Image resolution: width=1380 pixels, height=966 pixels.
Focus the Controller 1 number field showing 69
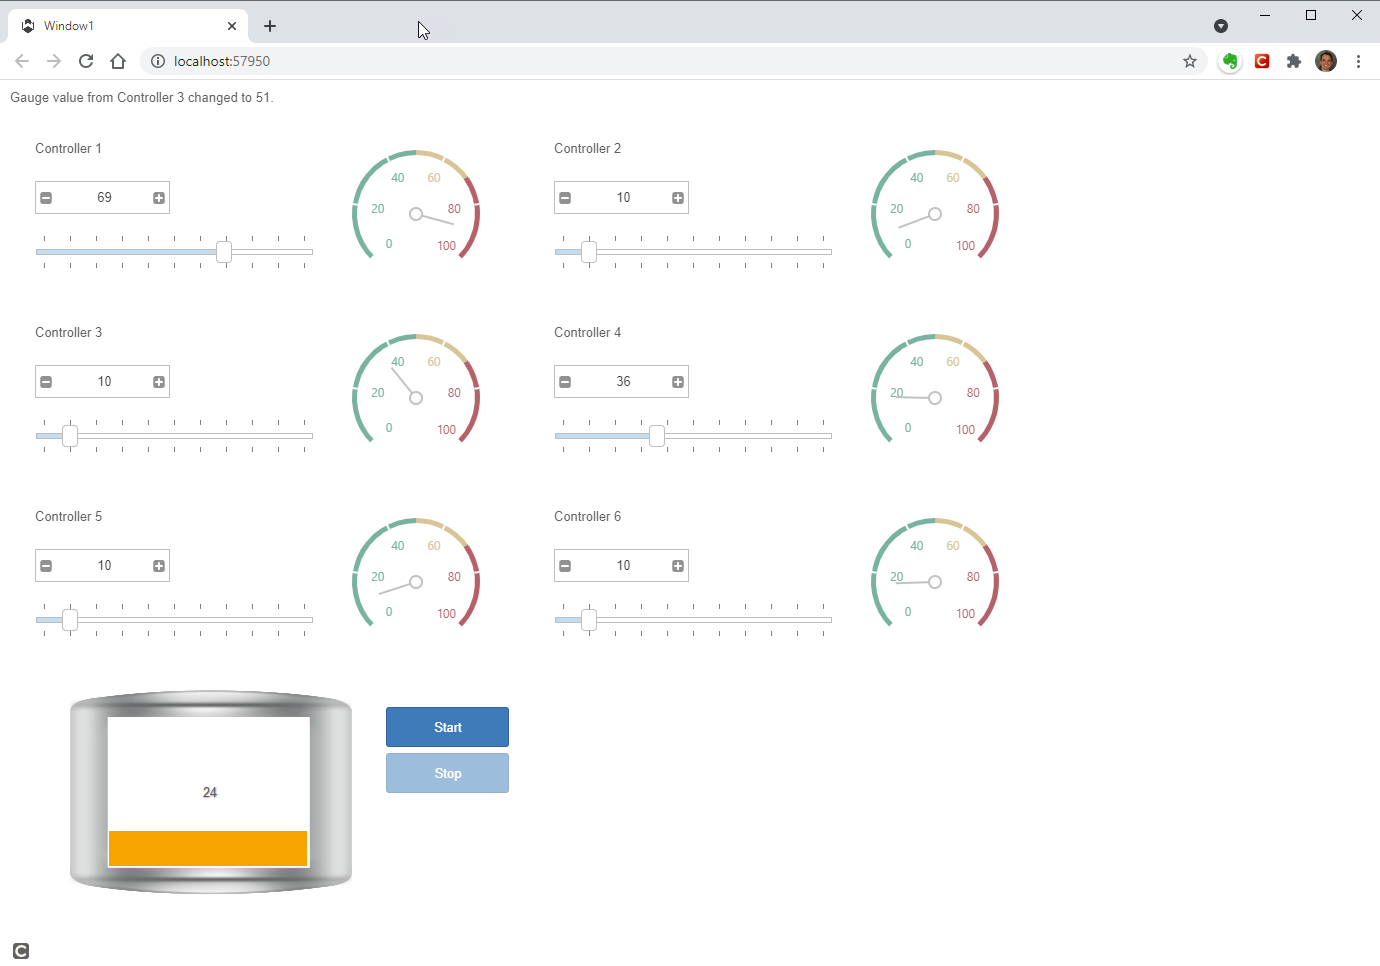tap(103, 198)
